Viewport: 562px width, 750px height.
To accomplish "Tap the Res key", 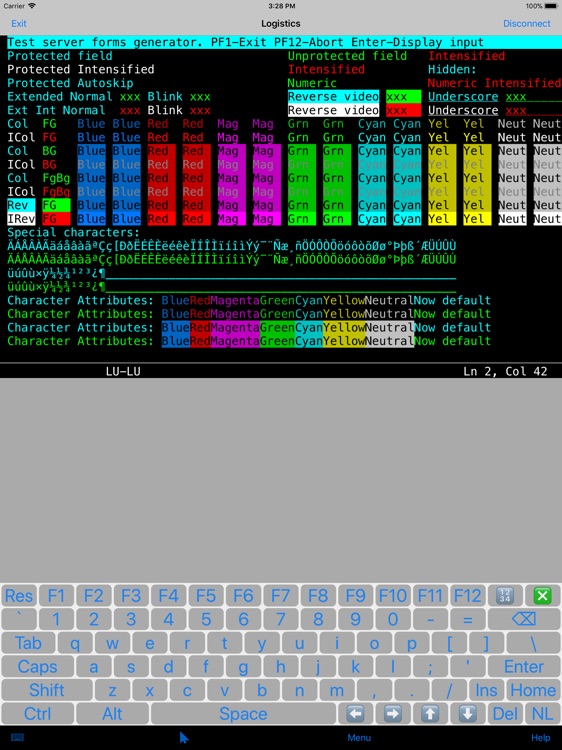I will click(x=19, y=596).
